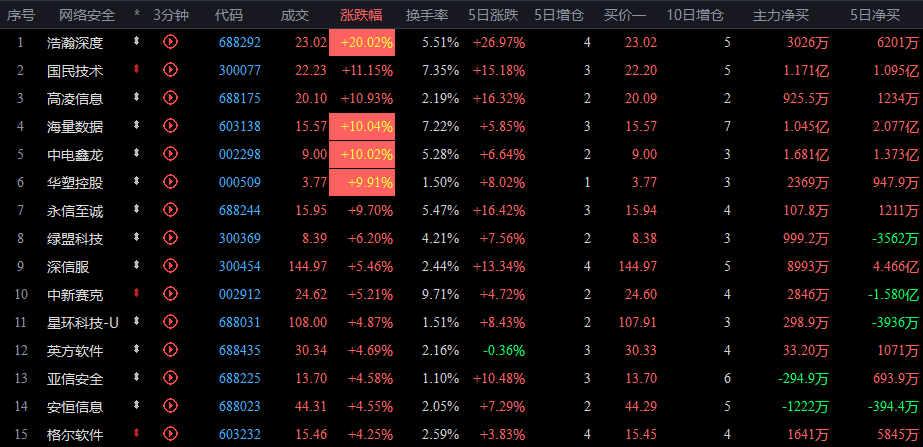Click the marker icon beside 浩瀚深度

point(137,41)
